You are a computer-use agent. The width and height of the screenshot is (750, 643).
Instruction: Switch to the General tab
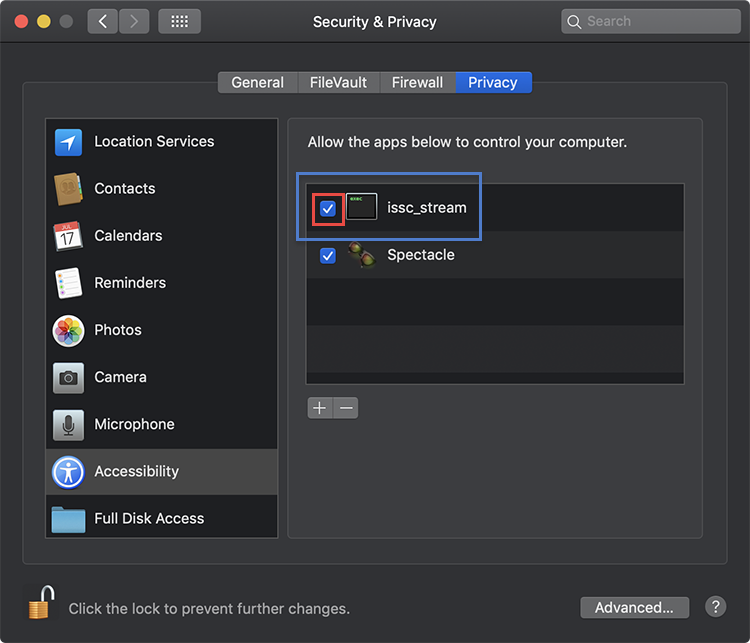coord(257,82)
